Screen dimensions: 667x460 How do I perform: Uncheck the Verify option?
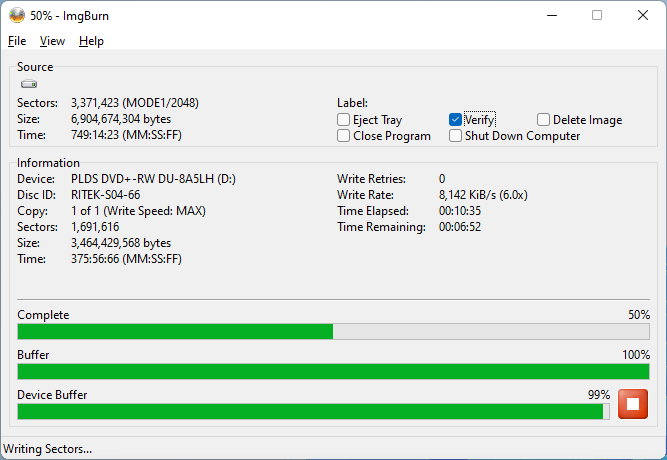point(456,120)
